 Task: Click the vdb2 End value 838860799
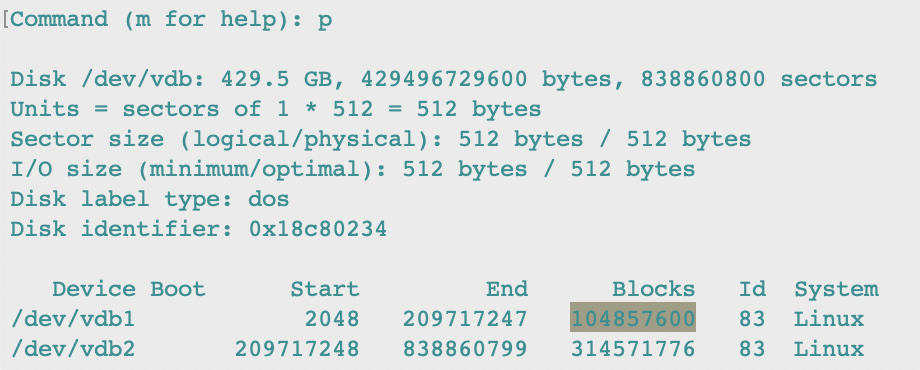(x=465, y=349)
